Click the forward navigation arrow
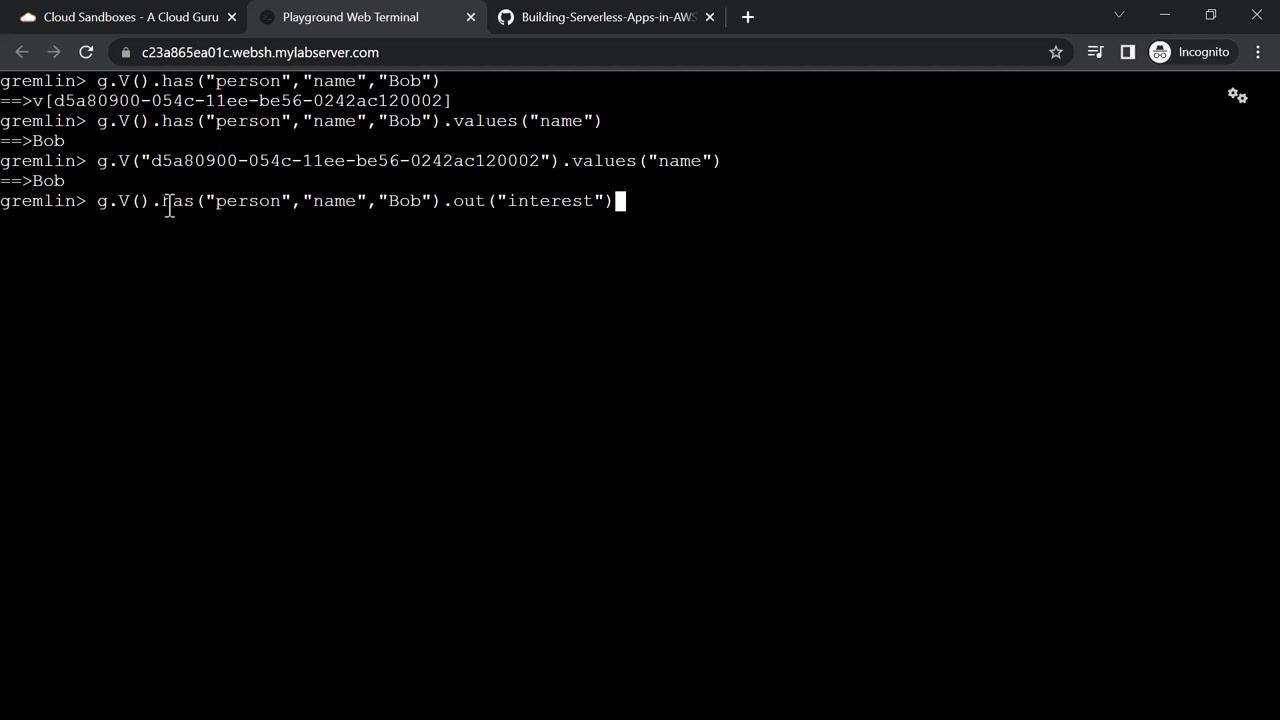1280x720 pixels. tap(54, 52)
